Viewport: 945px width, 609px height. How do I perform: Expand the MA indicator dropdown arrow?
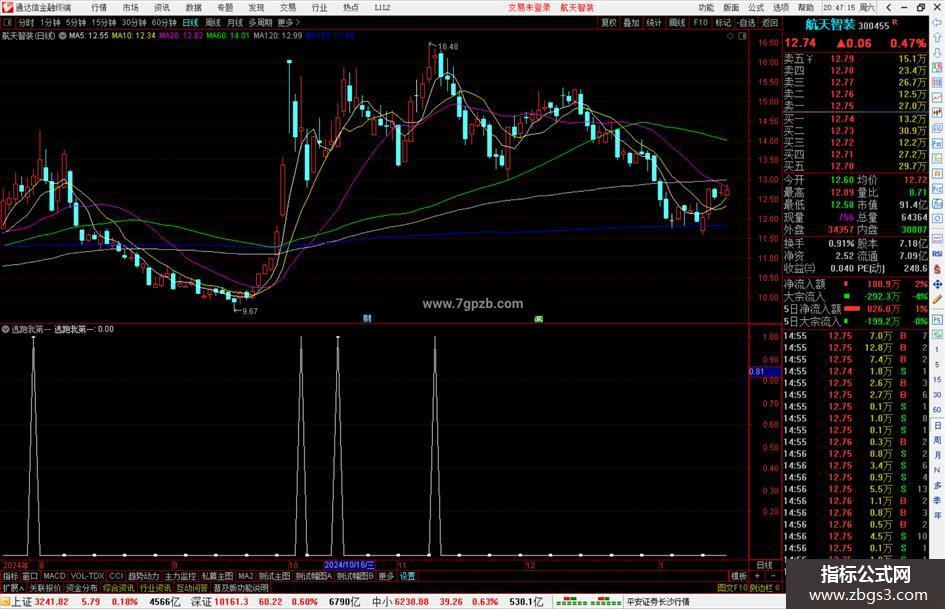pos(62,36)
